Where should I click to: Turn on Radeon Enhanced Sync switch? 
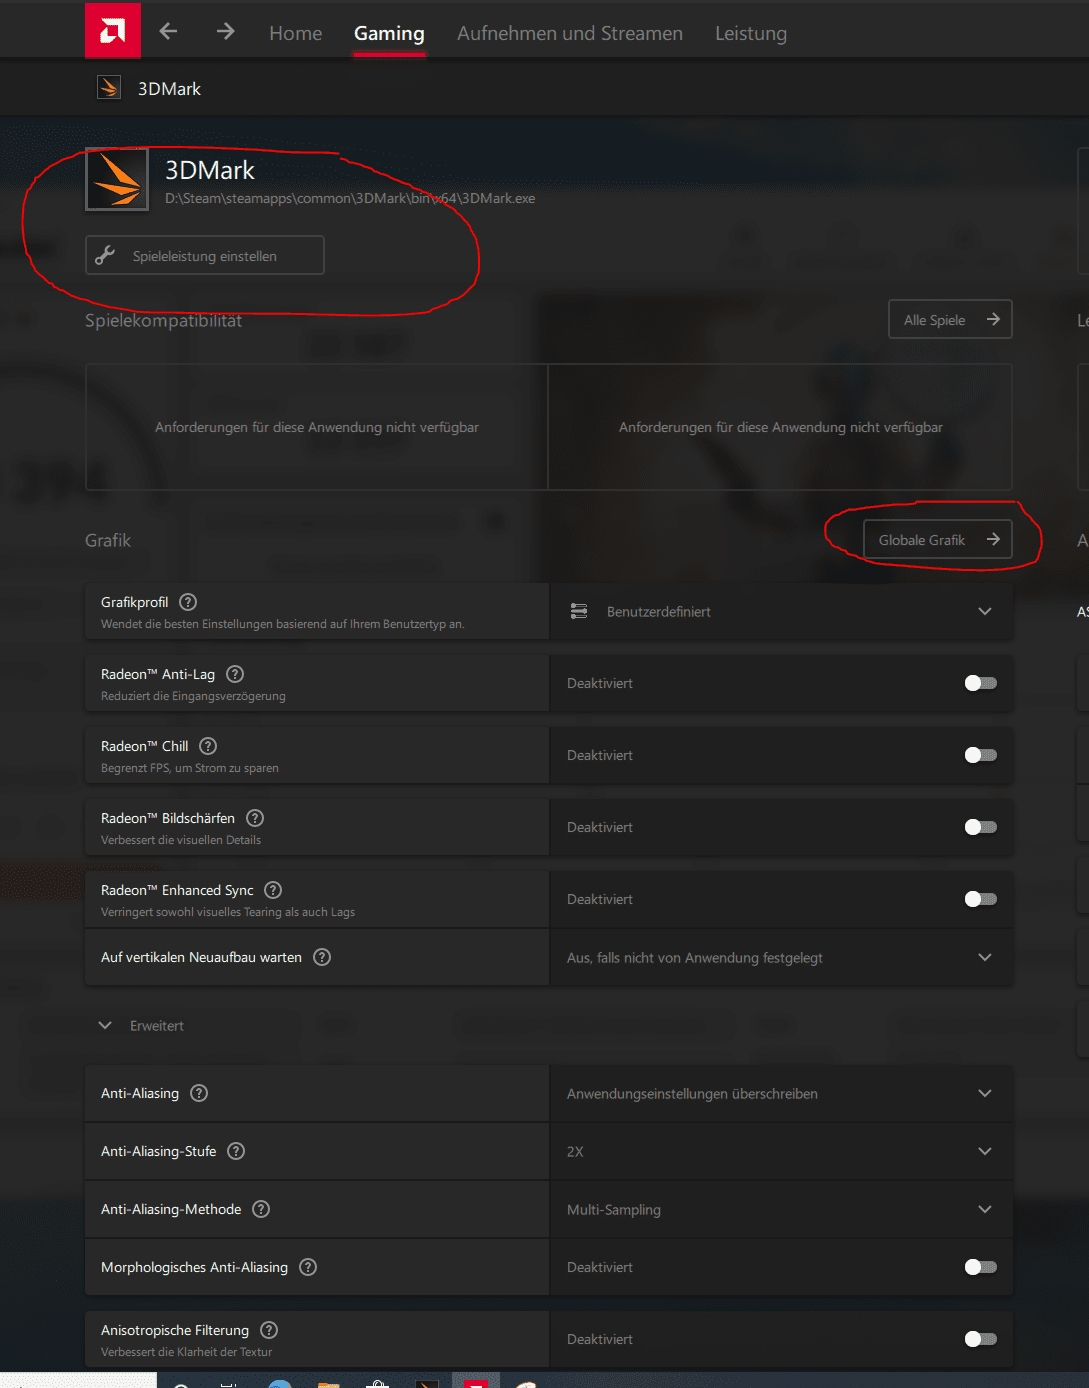[x=980, y=899]
